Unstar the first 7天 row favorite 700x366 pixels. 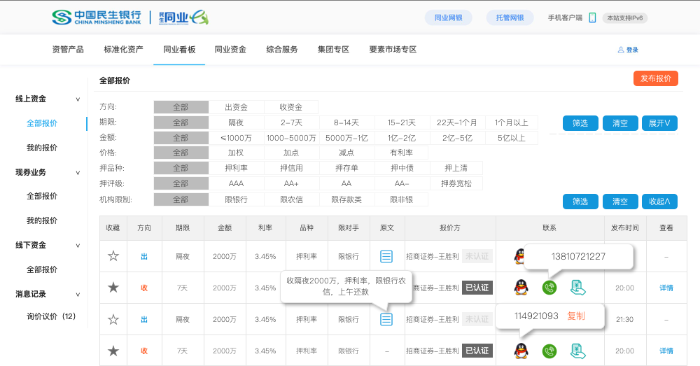pos(113,287)
